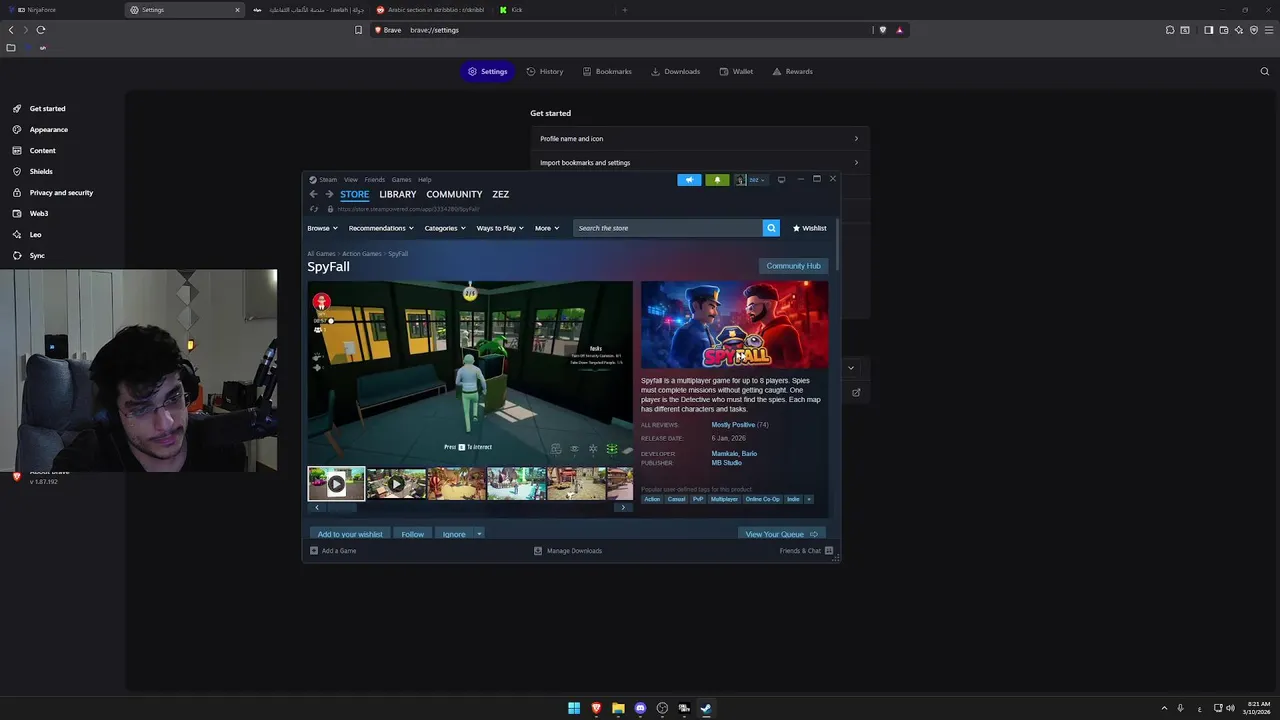1280x720 pixels.
Task: Open the Friends menu in Steam
Action: (x=374, y=180)
